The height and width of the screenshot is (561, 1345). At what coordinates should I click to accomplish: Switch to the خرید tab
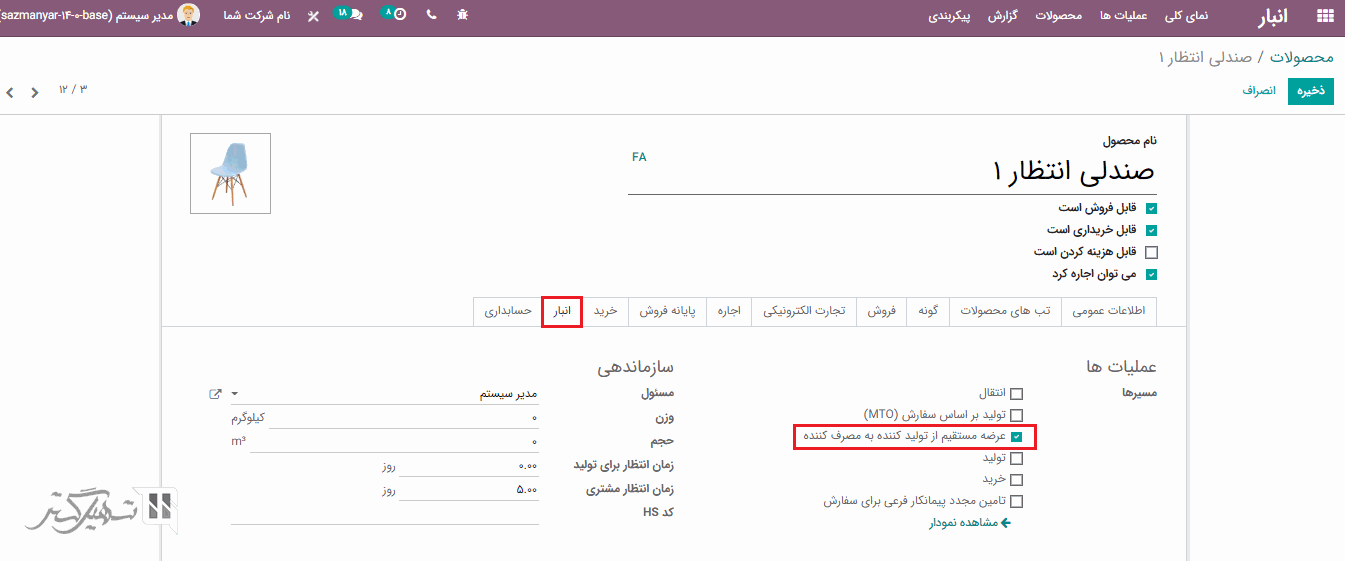[x=606, y=311]
